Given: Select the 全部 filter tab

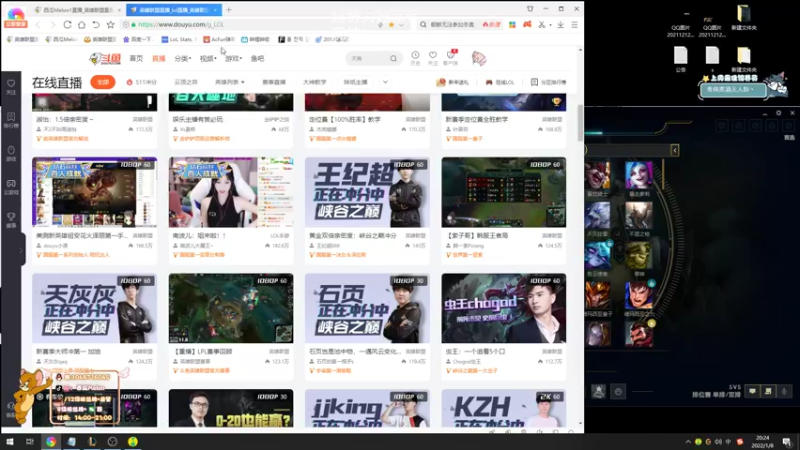Looking at the screenshot, I should pyautogui.click(x=103, y=82).
